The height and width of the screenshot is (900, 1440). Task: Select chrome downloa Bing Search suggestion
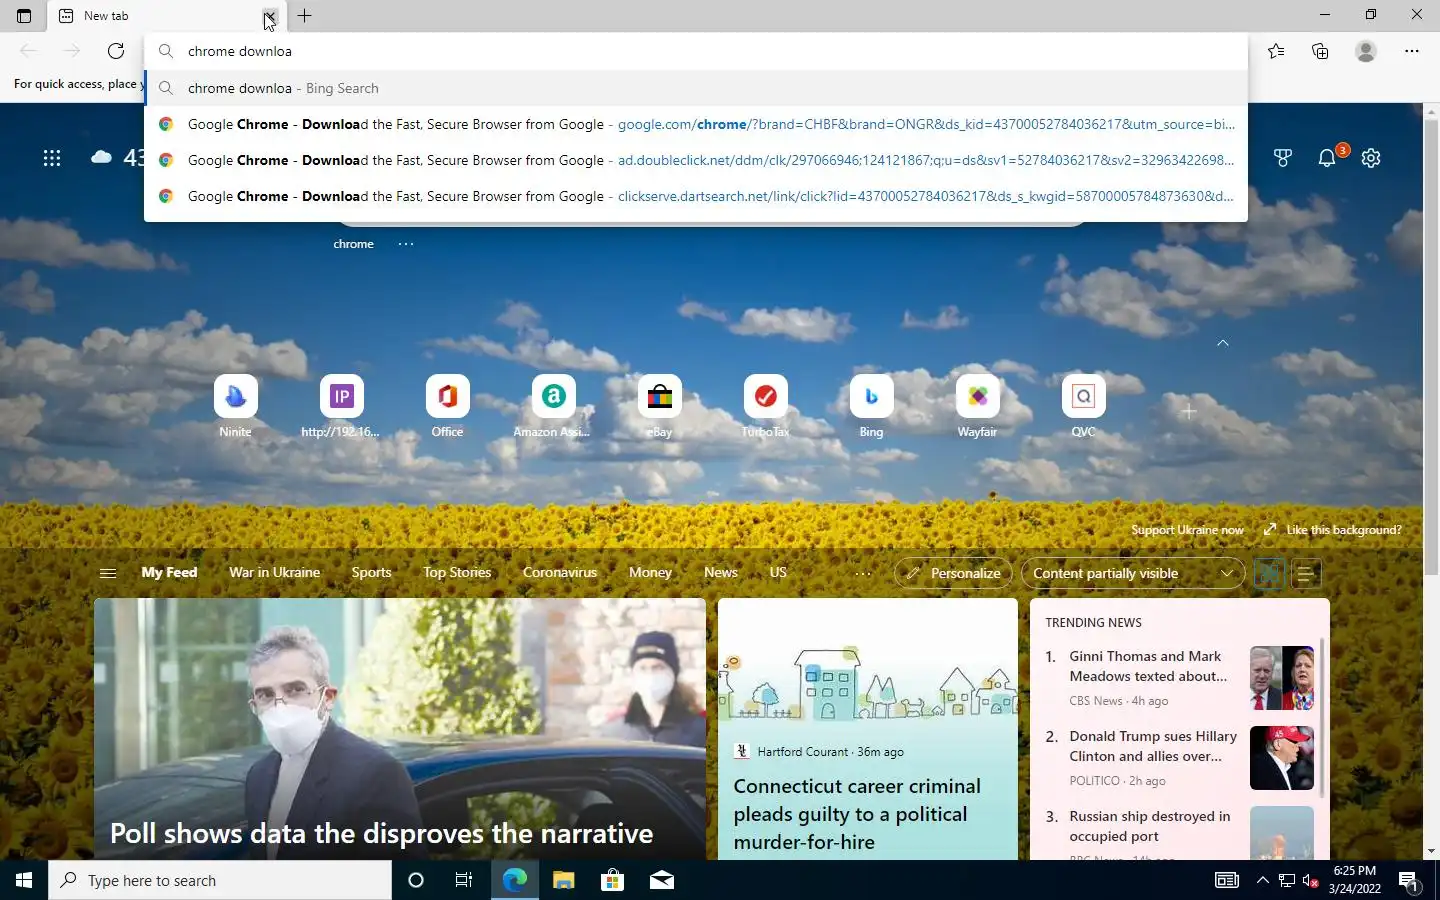[696, 88]
